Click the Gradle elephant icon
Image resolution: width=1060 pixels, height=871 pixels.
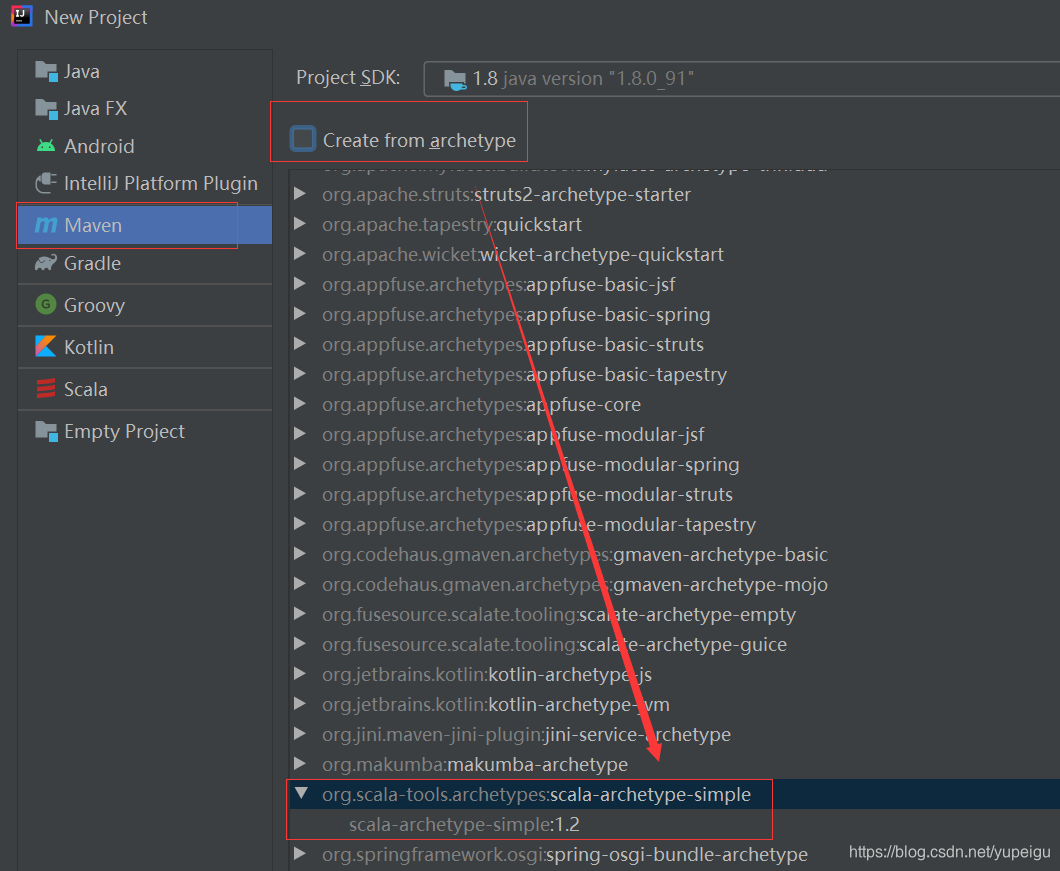click(x=46, y=262)
